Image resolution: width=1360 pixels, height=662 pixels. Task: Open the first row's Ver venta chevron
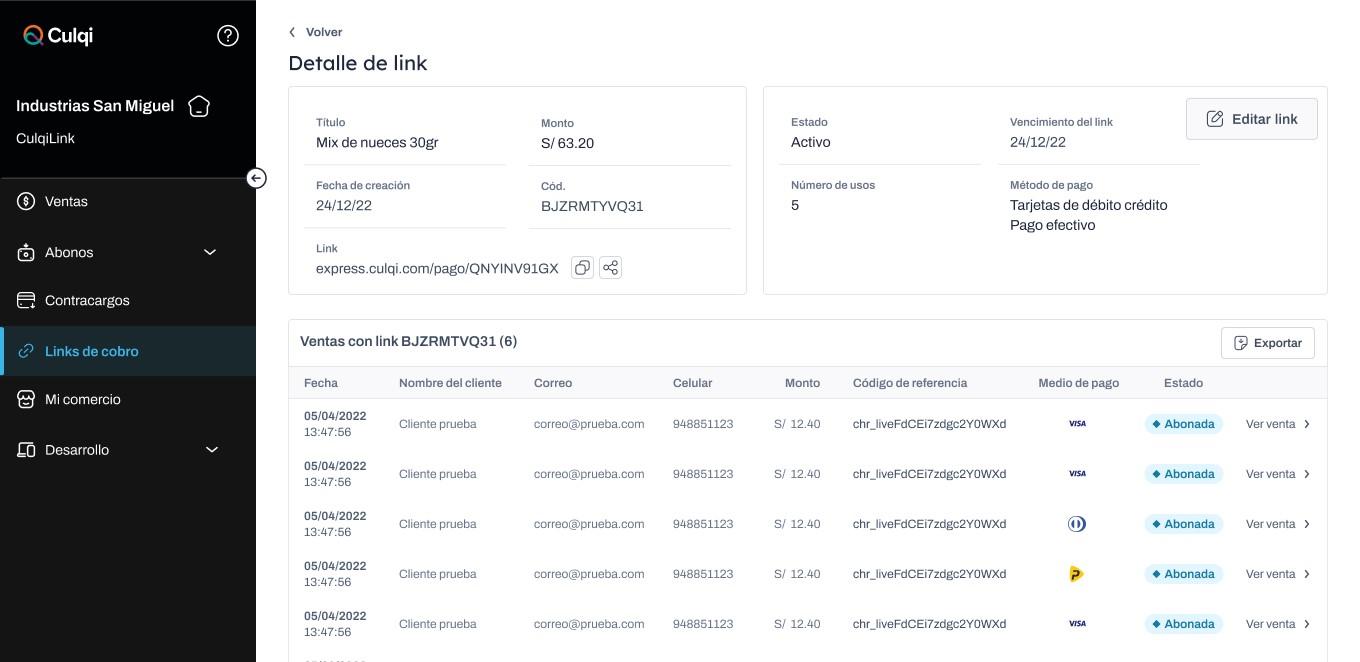pyautogui.click(x=1306, y=424)
